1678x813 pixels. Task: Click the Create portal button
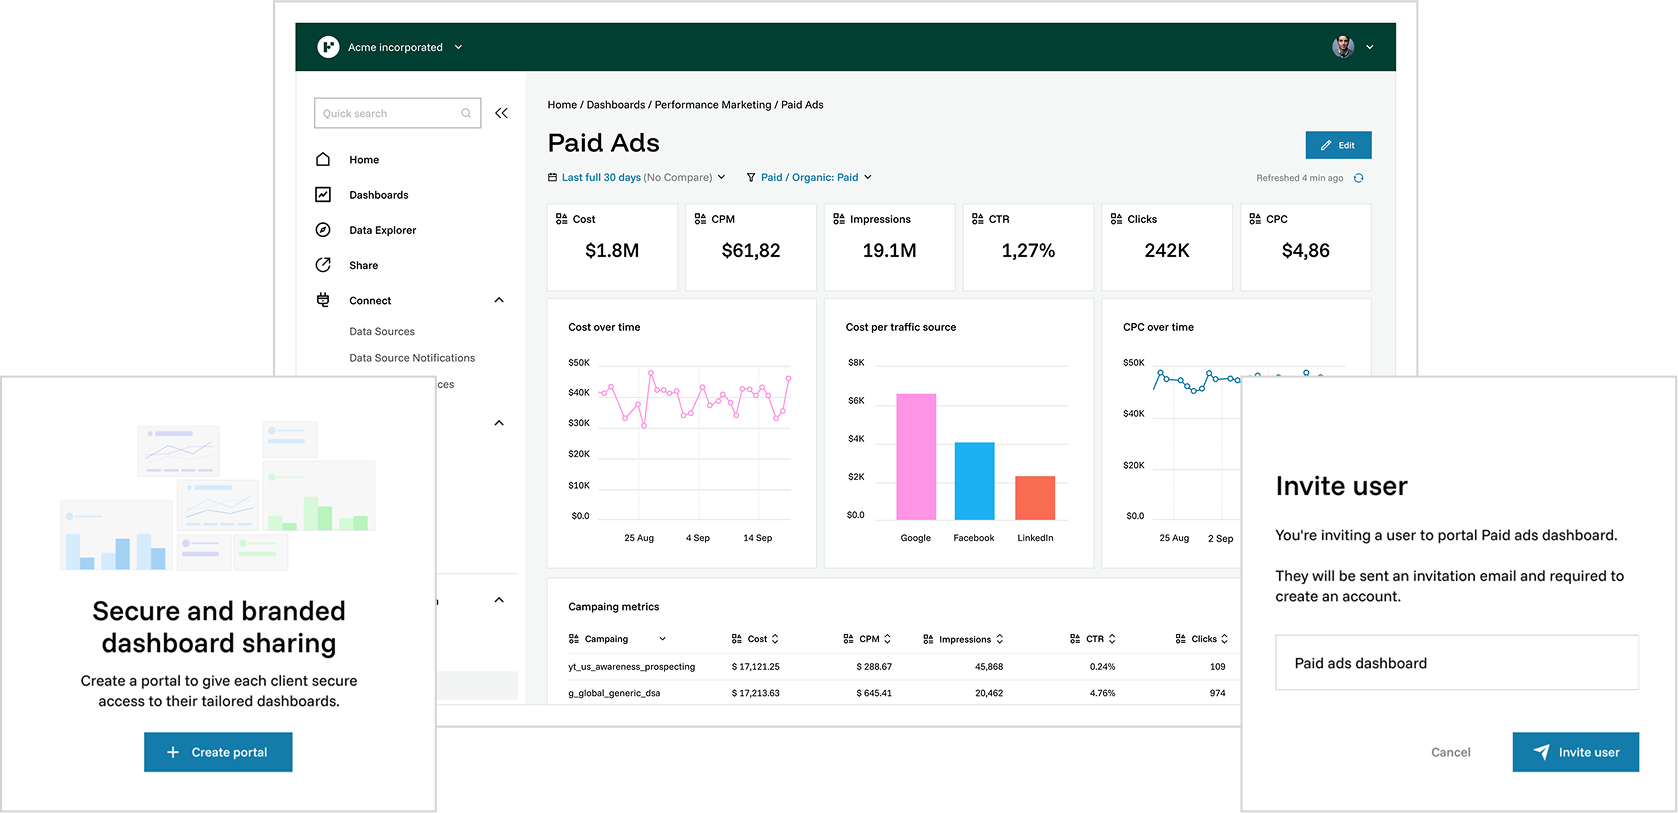[218, 752]
